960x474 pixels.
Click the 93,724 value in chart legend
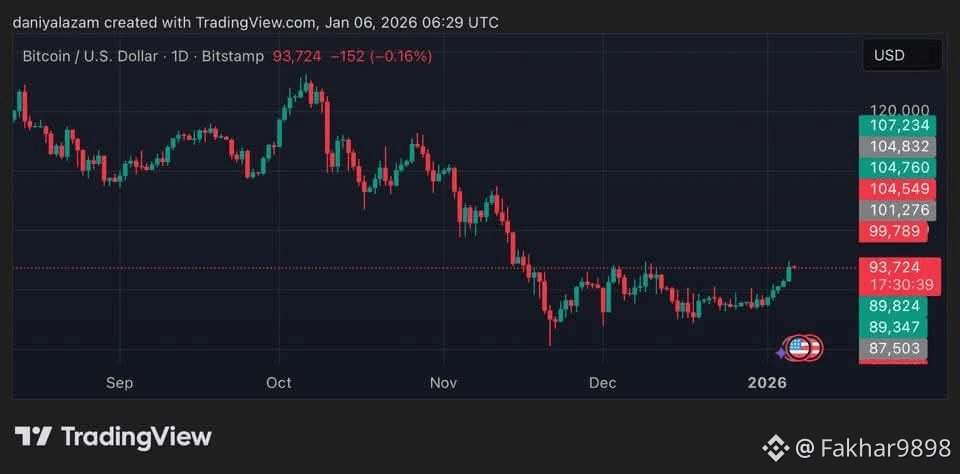click(x=297, y=56)
